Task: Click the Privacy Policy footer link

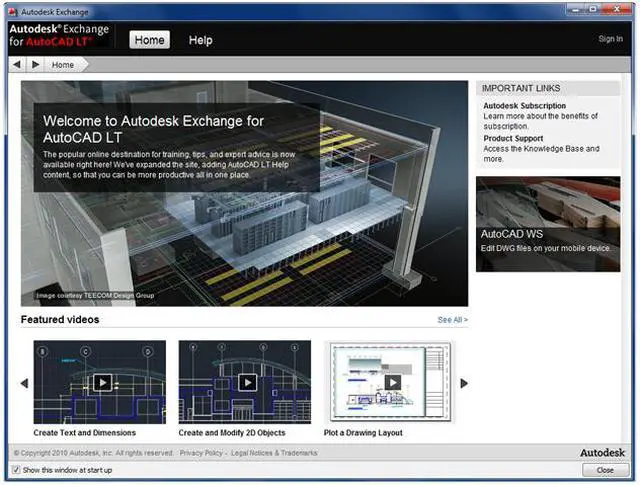Action: pyautogui.click(x=201, y=453)
